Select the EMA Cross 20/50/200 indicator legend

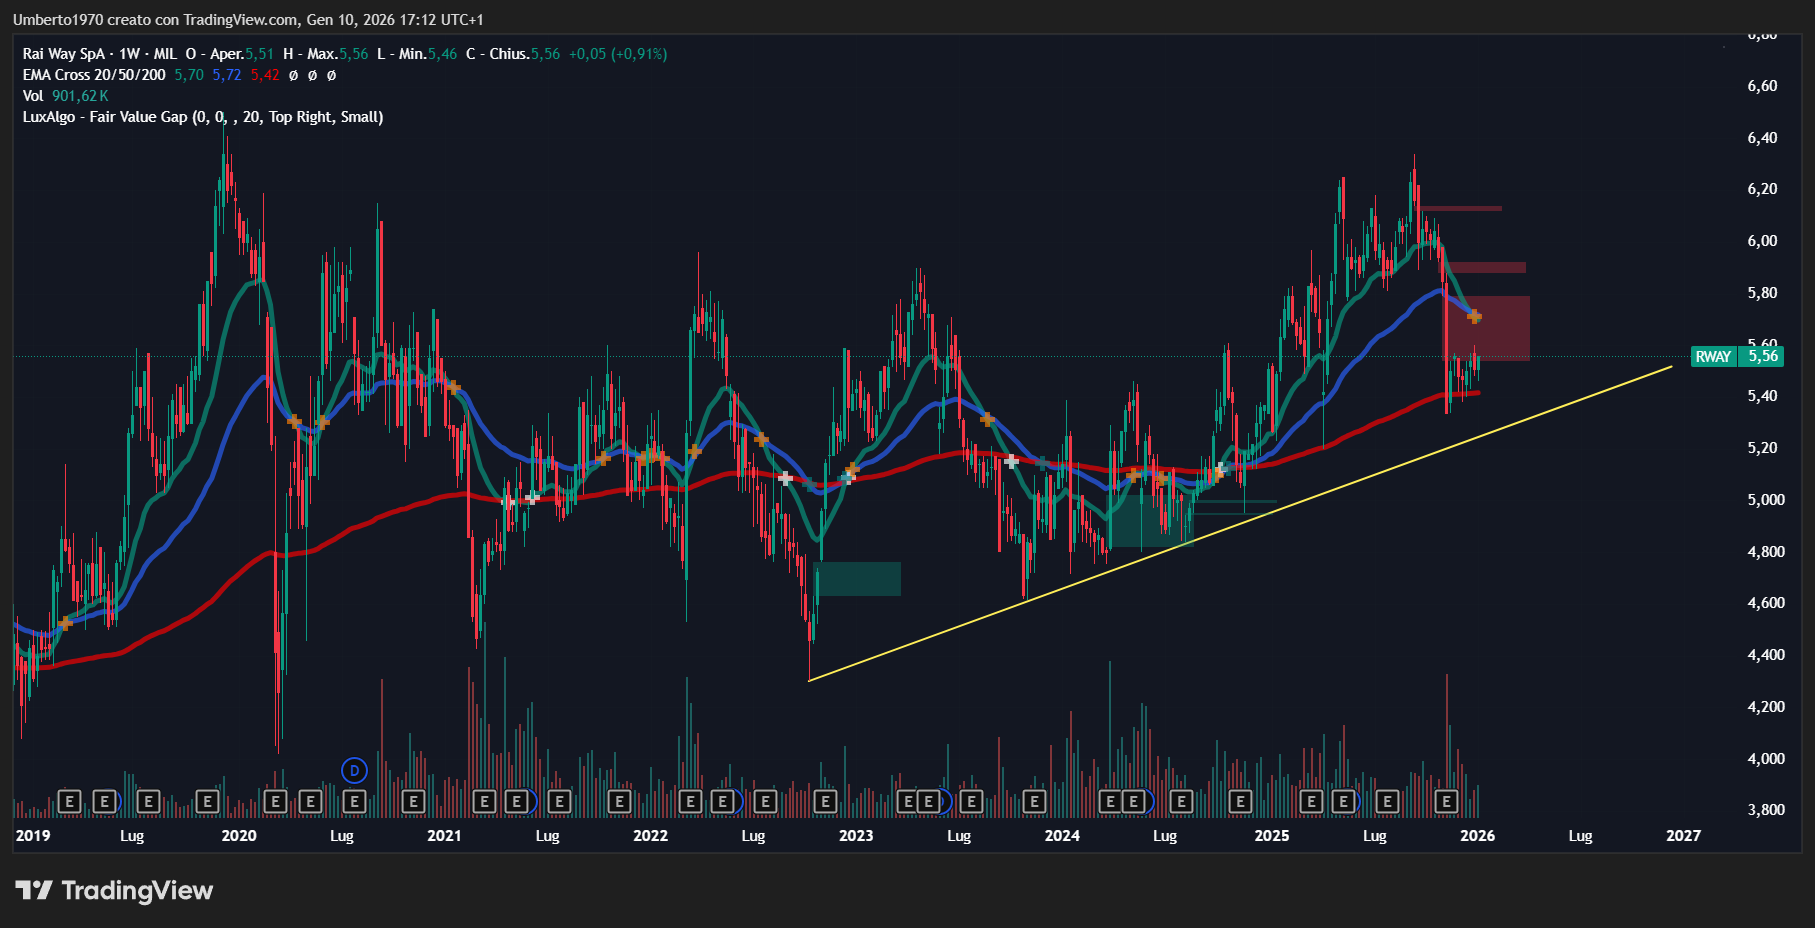94,75
